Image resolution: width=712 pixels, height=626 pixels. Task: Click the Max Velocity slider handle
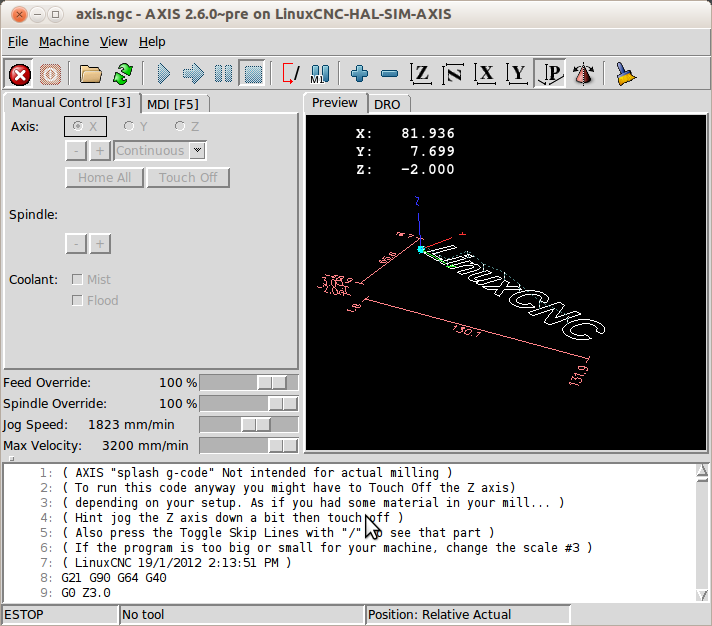tap(282, 445)
